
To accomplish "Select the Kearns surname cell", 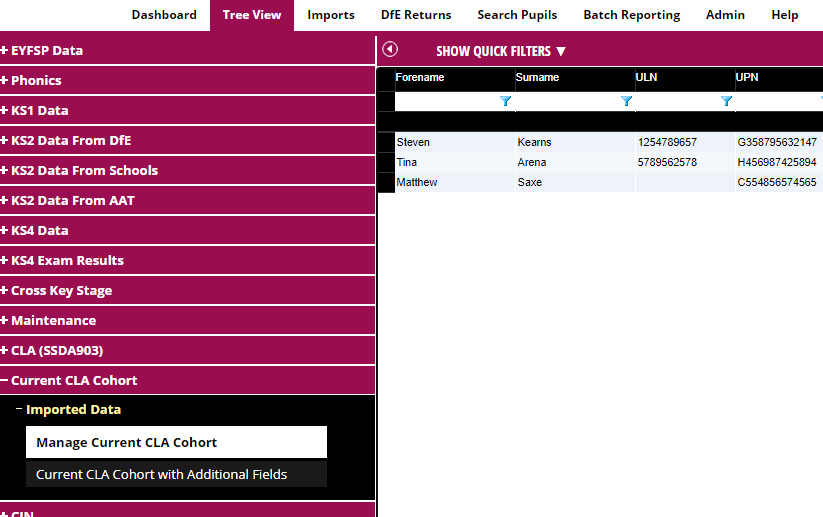I will [575, 142].
